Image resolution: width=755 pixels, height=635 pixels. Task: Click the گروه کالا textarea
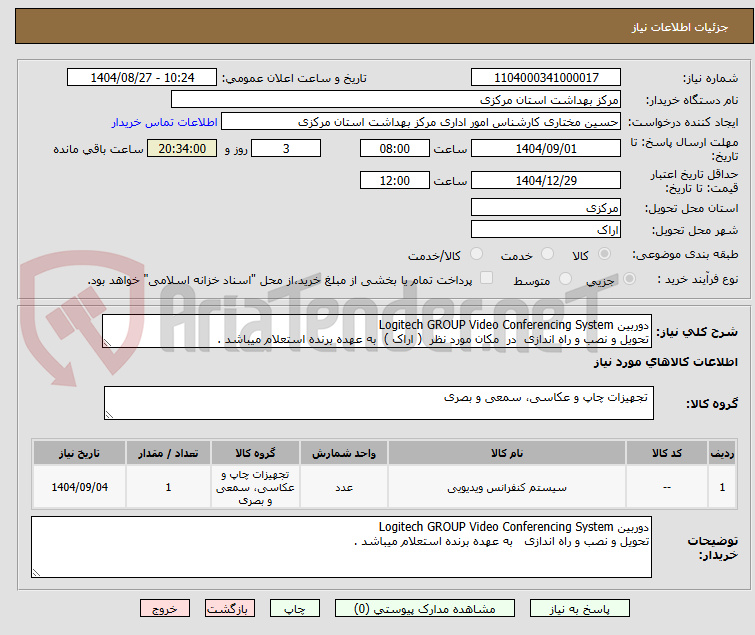[x=378, y=403]
